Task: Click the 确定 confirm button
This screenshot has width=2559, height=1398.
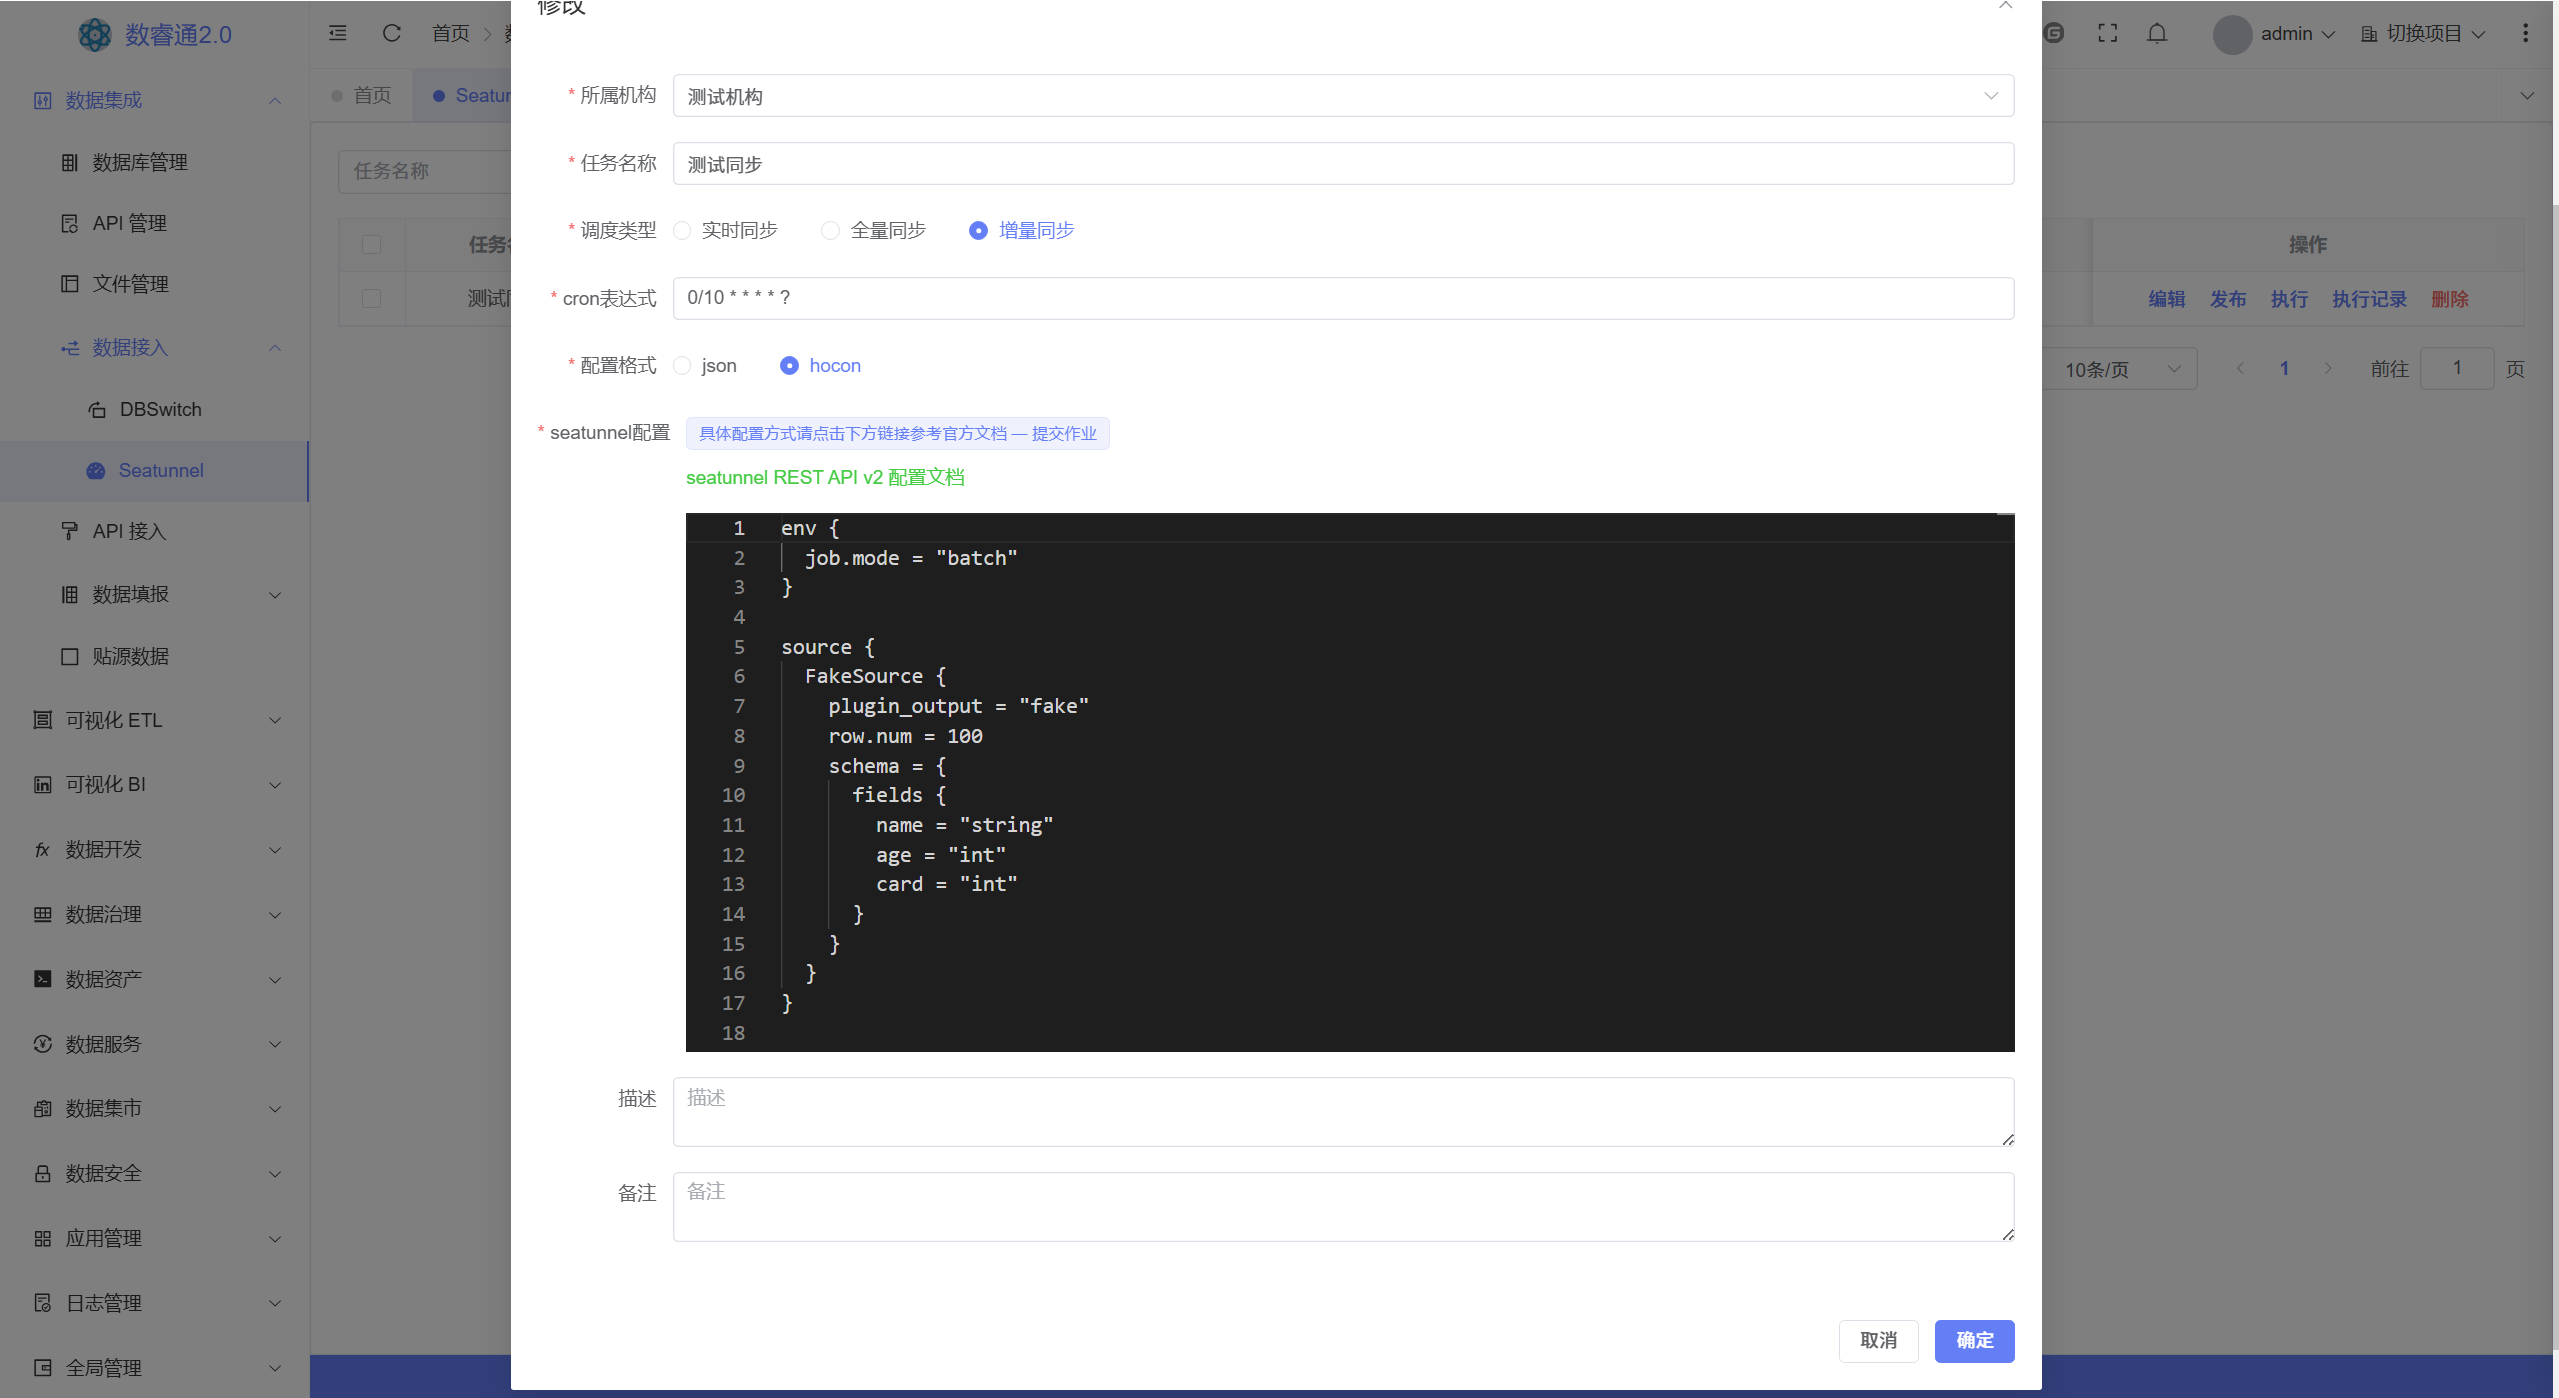Action: pyautogui.click(x=1973, y=1340)
